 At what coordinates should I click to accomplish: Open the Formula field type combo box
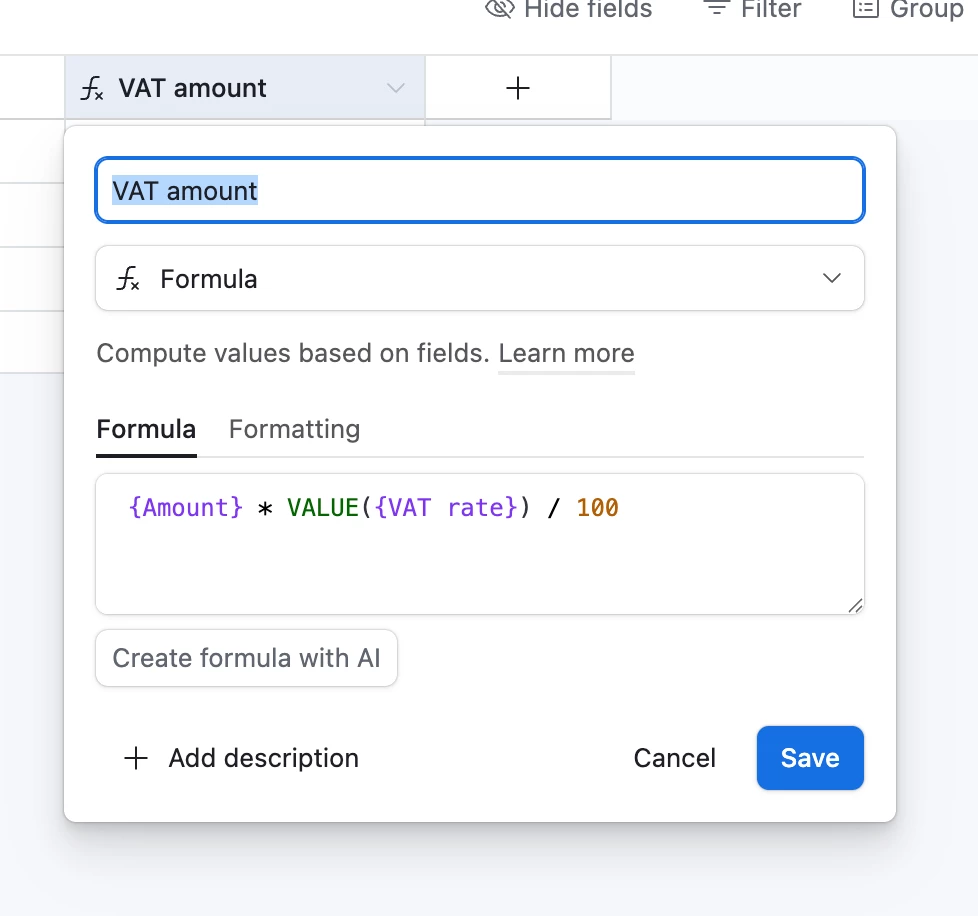tap(480, 279)
